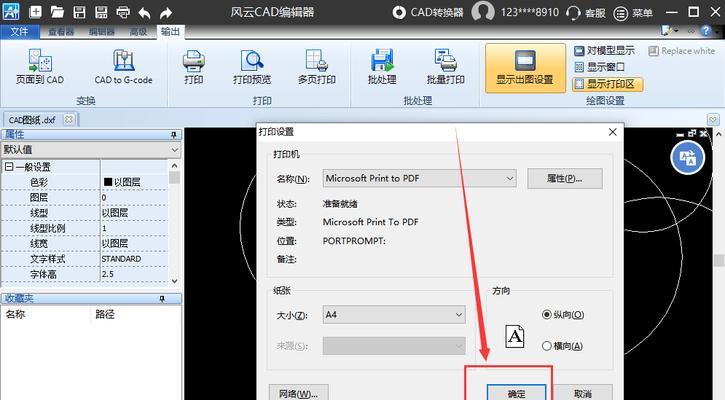Click account name 123****8910
Image resolution: width=725 pixels, height=400 pixels.
[530, 12]
